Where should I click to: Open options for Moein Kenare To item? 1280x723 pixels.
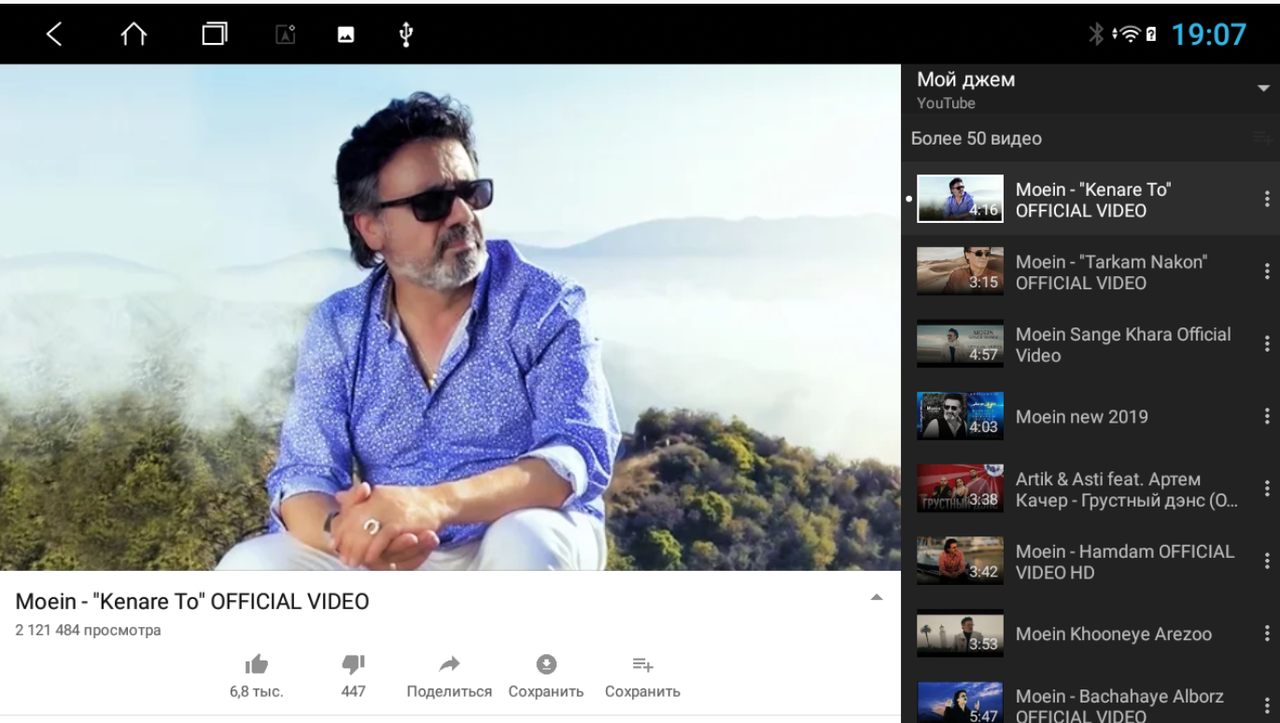coord(1267,199)
